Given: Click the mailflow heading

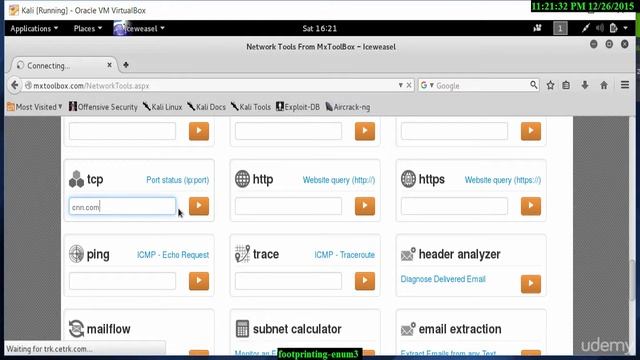Looking at the screenshot, I should 109,329.
